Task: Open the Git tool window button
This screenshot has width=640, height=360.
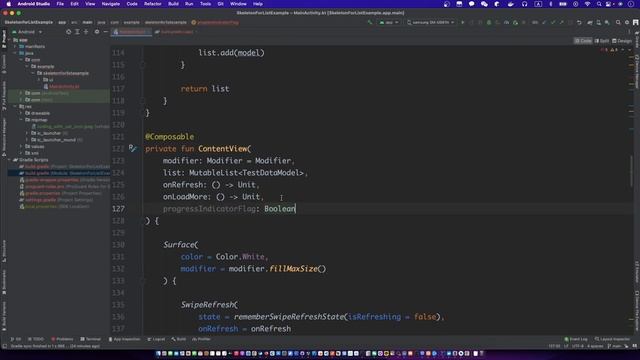Action: (x=16, y=339)
